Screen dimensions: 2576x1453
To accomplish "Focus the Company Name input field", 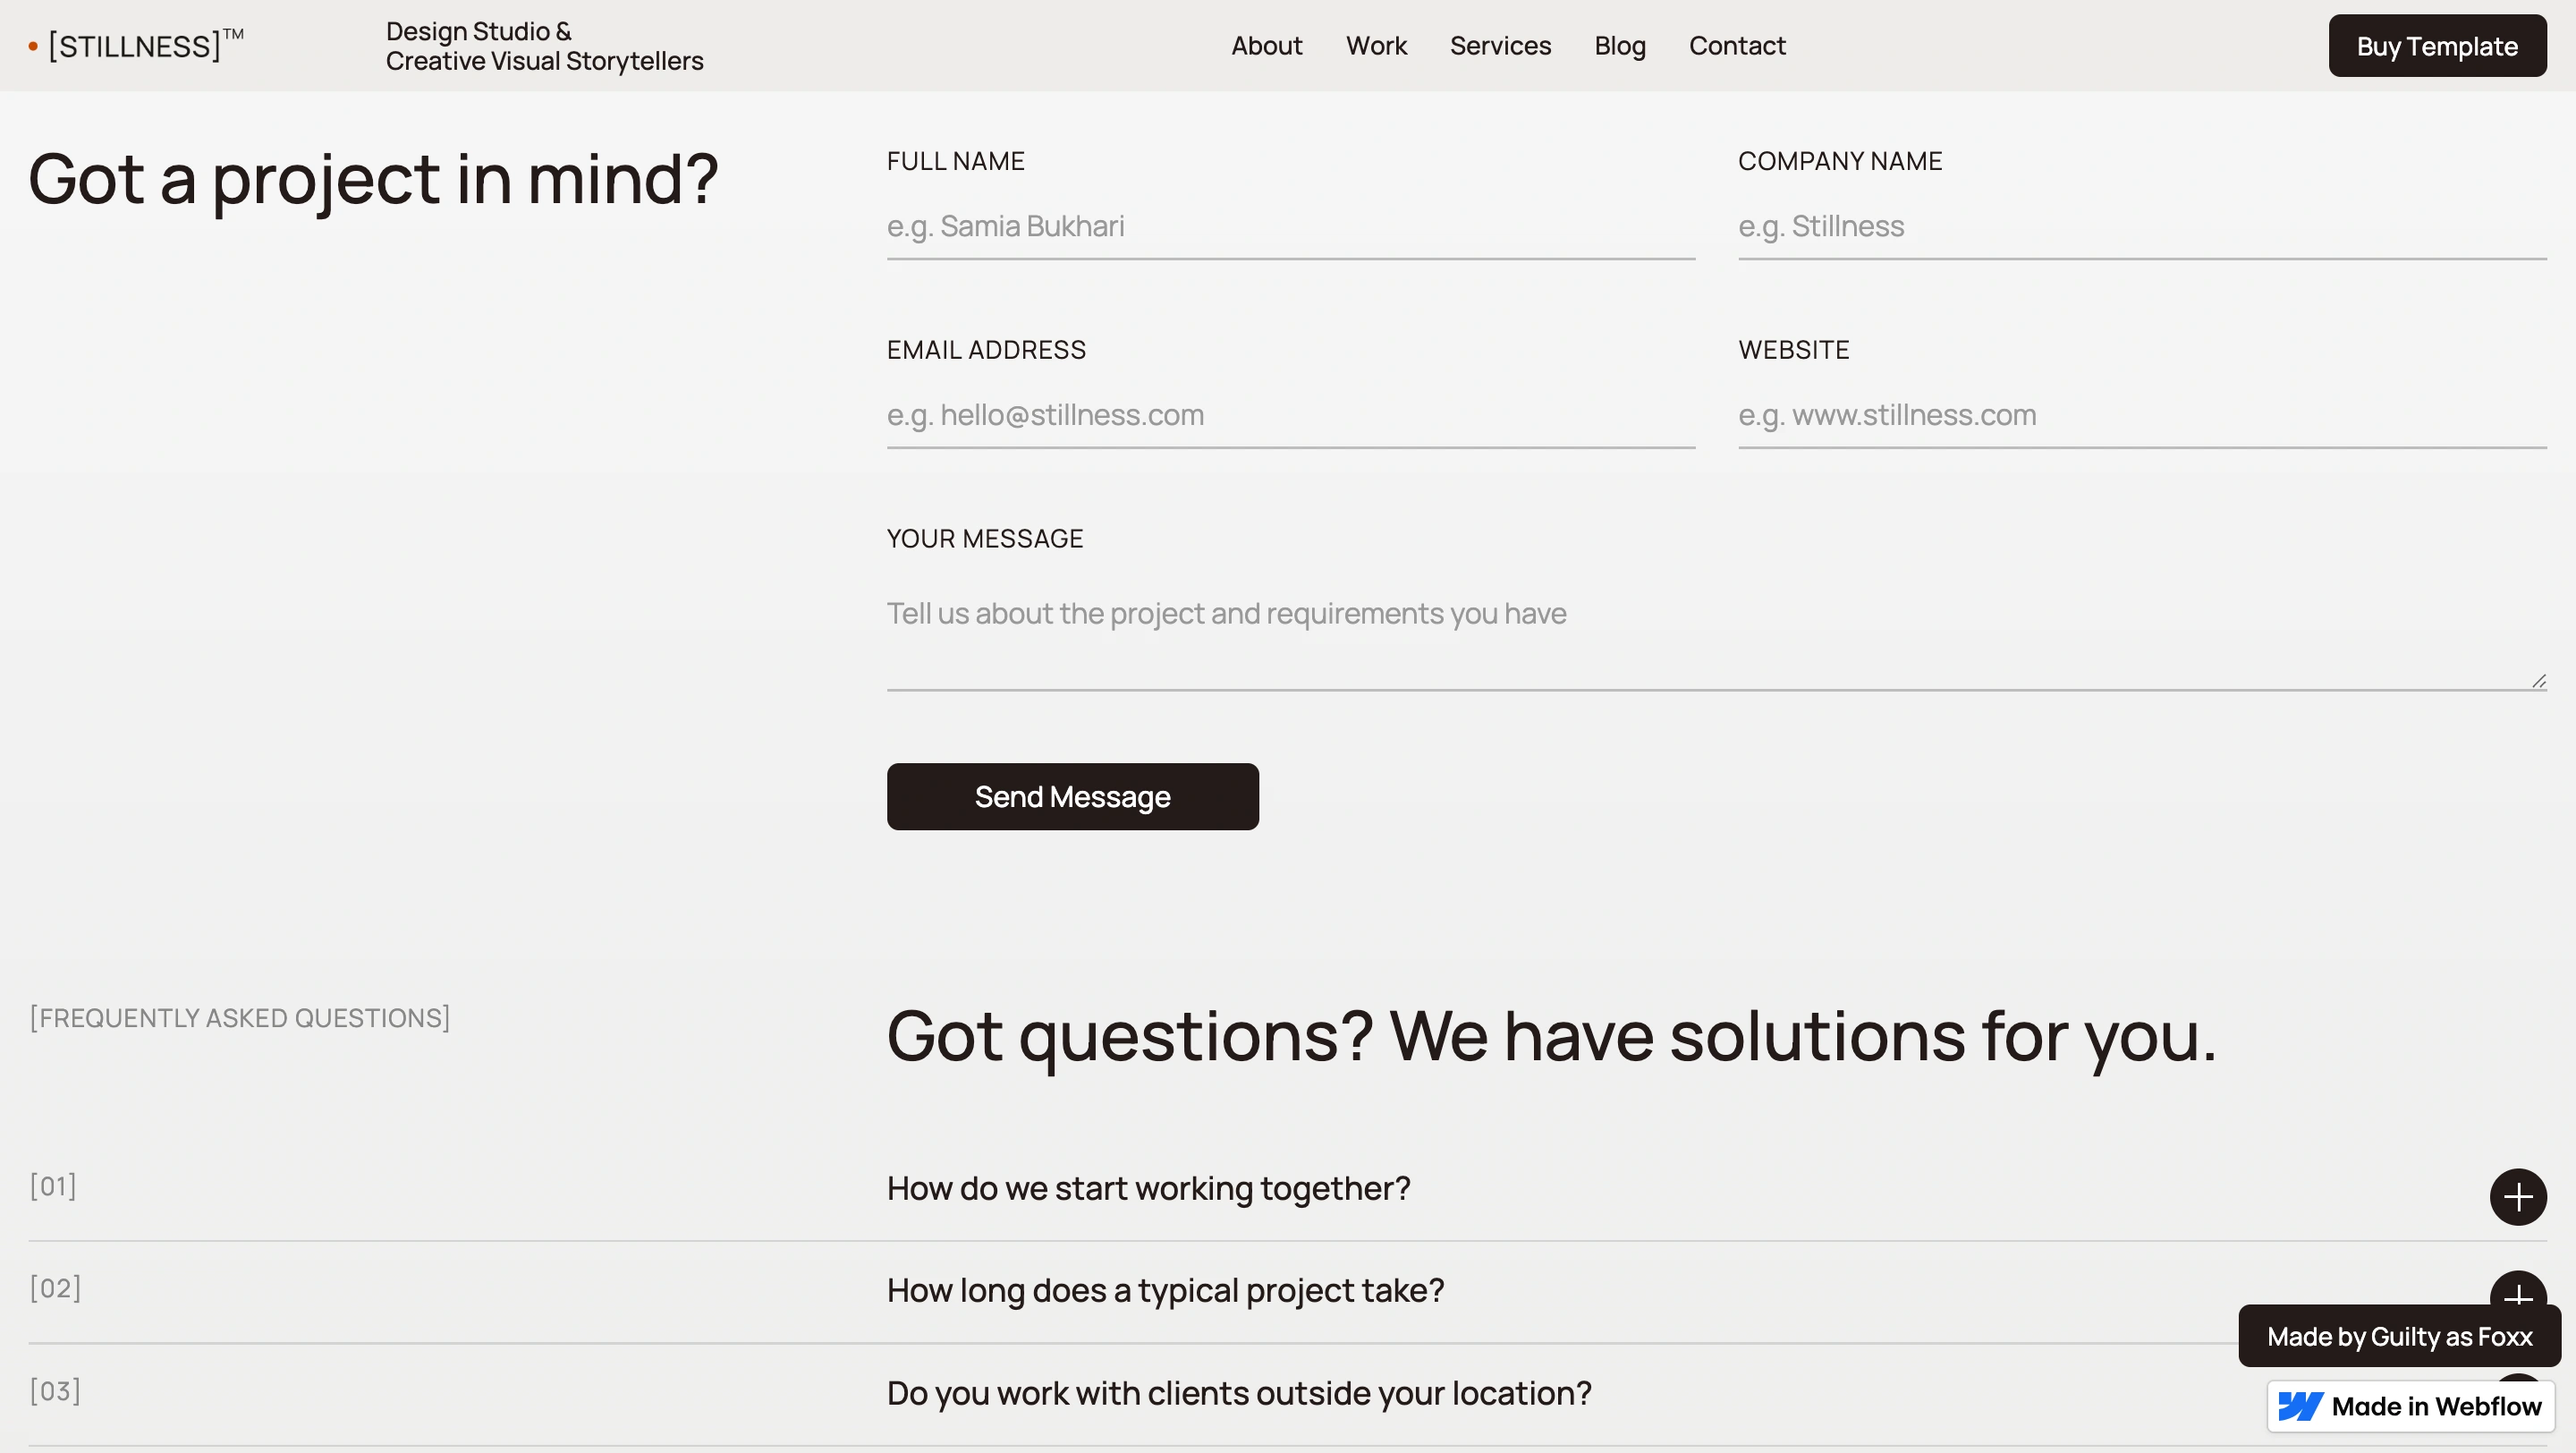I will tap(2142, 227).
